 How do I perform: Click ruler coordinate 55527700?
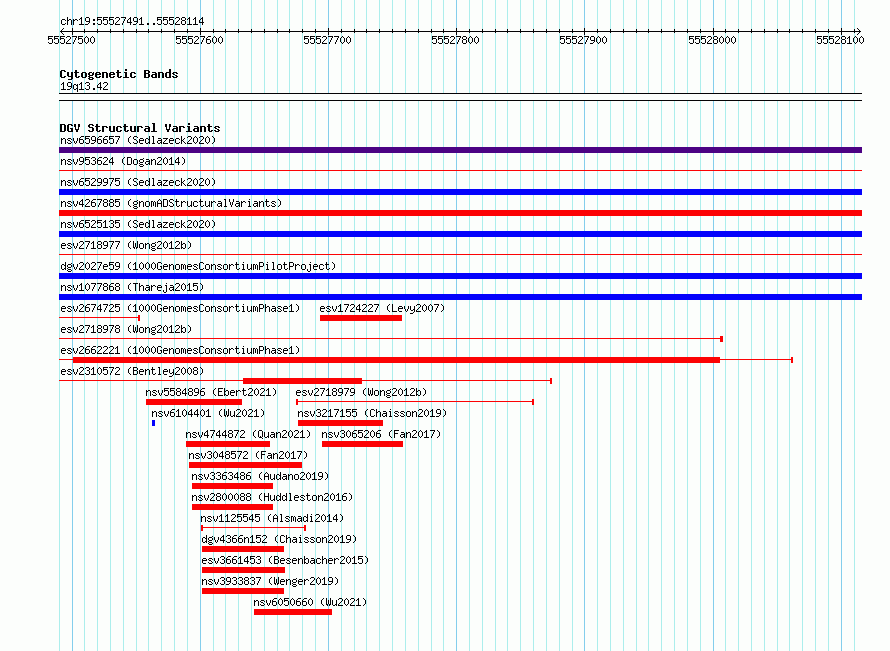(328, 40)
